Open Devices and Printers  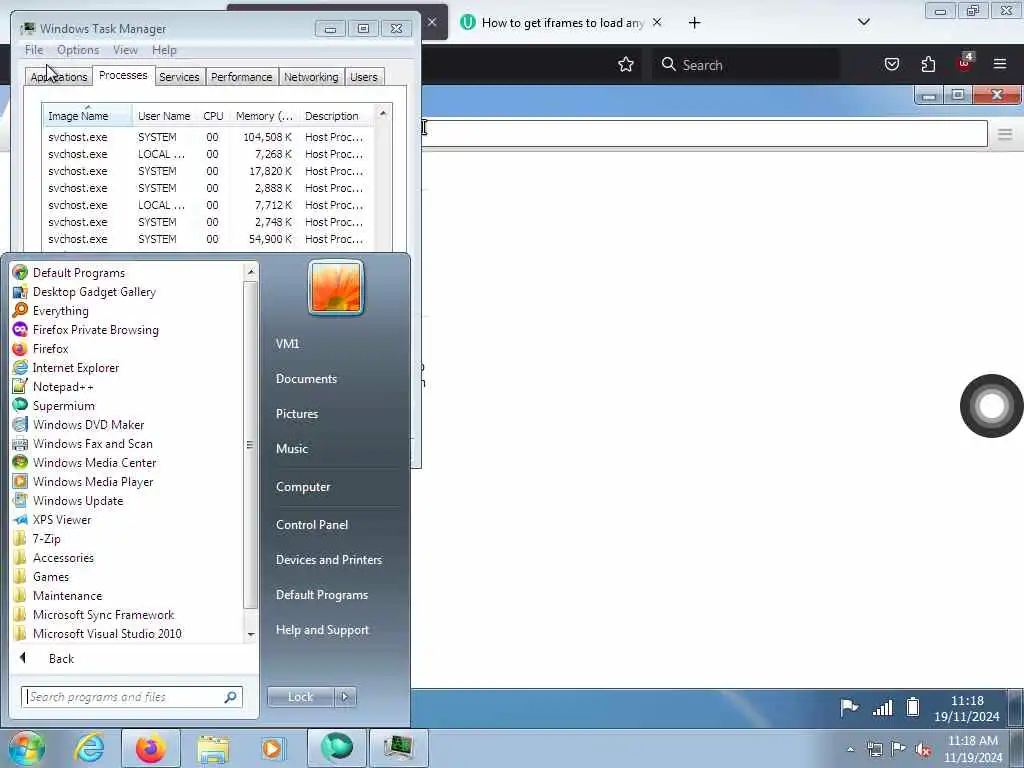point(328,560)
